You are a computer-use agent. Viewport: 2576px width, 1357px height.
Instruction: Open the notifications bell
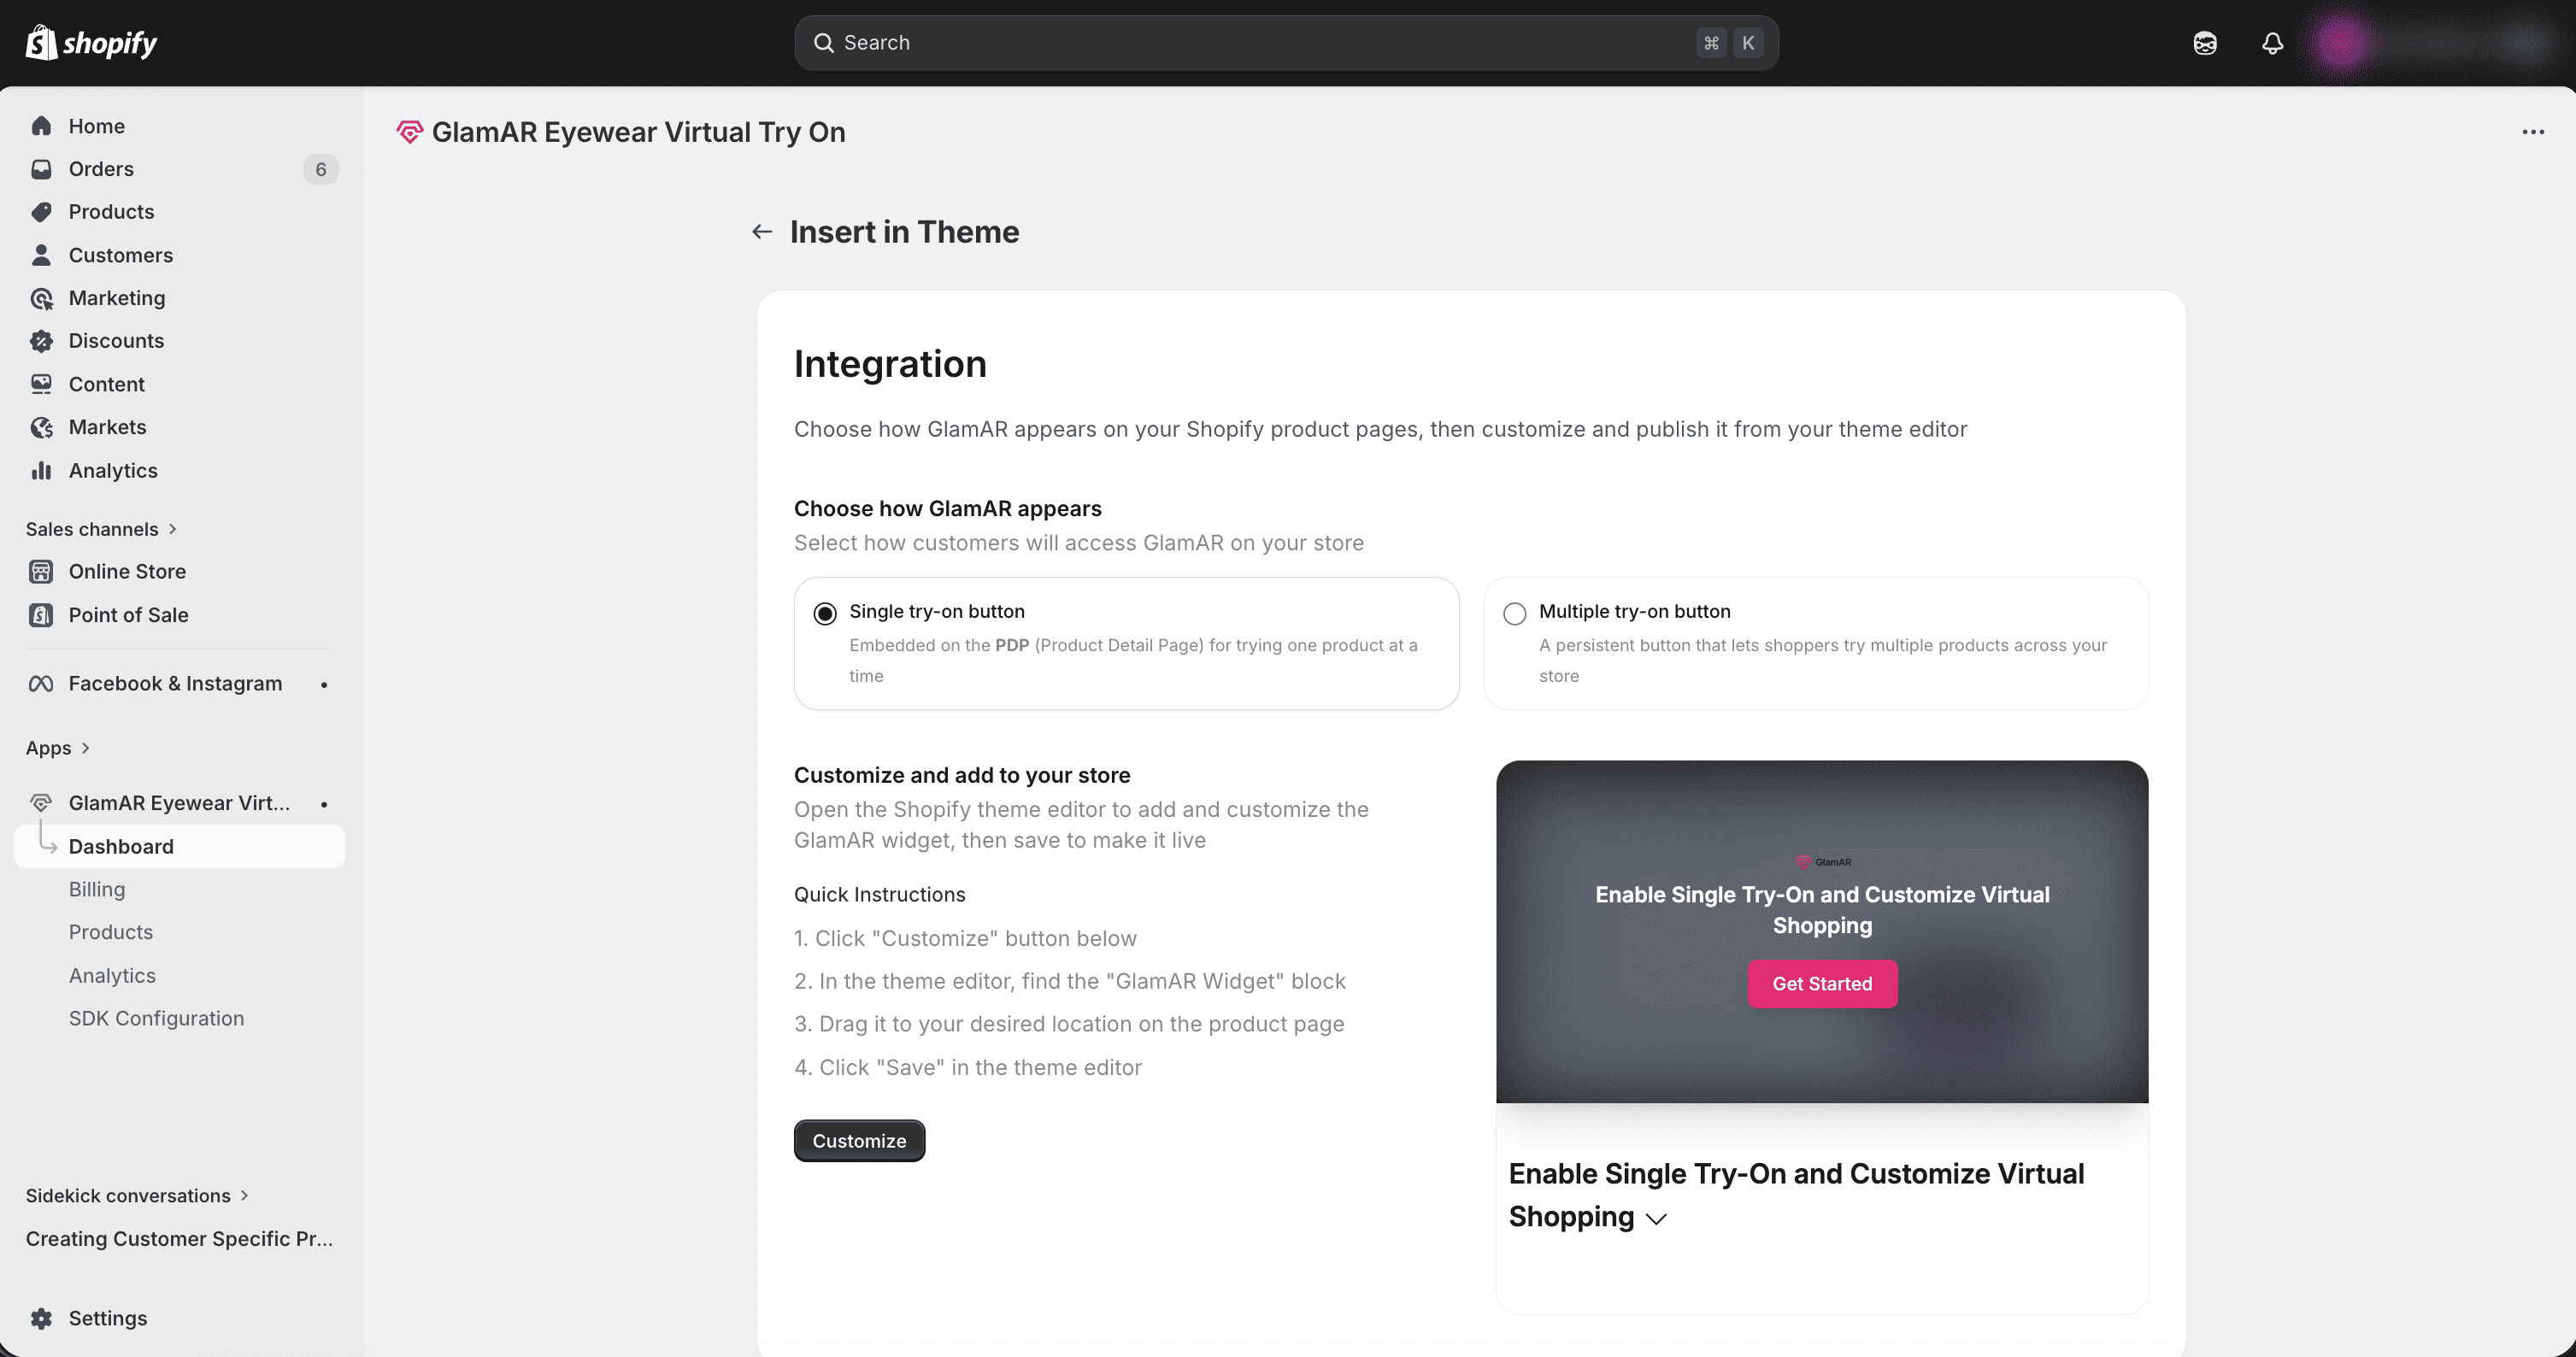pos(2272,43)
